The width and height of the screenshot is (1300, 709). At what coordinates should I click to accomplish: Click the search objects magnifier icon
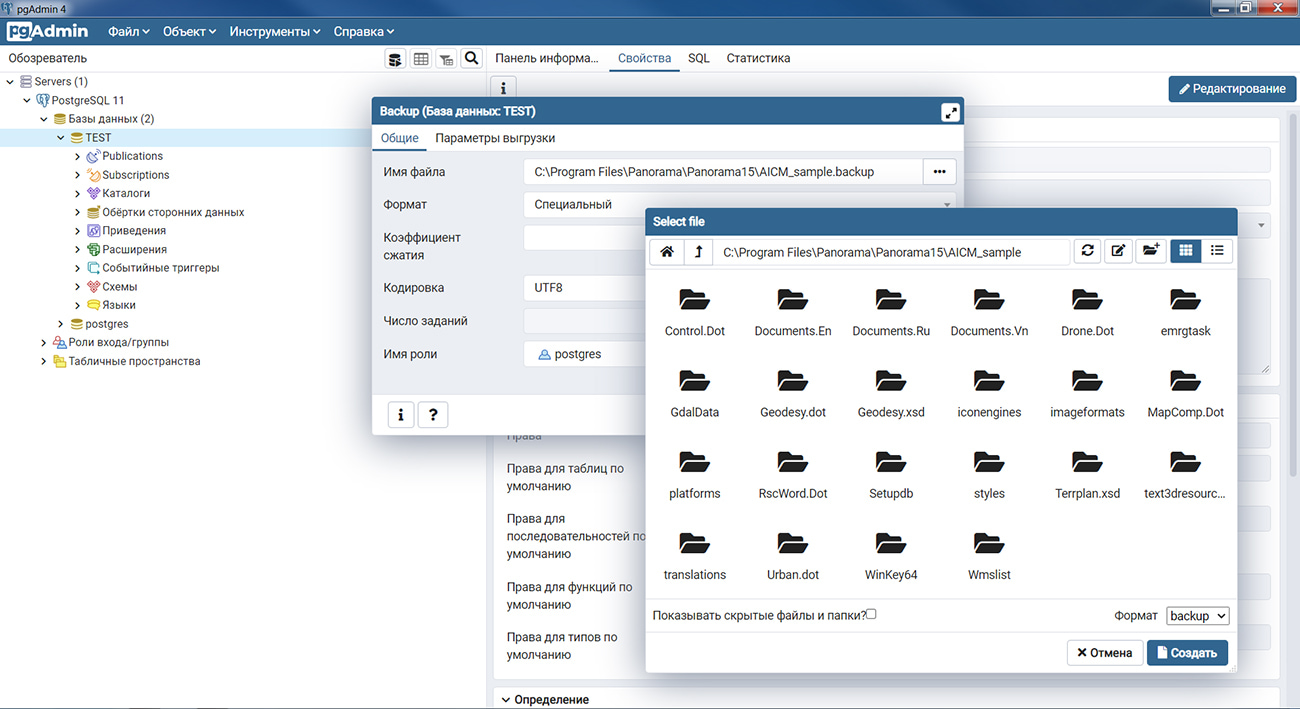(x=471, y=59)
